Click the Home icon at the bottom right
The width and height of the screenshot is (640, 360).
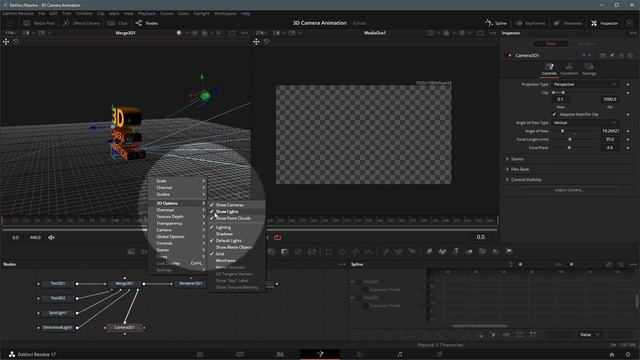click(x=612, y=354)
